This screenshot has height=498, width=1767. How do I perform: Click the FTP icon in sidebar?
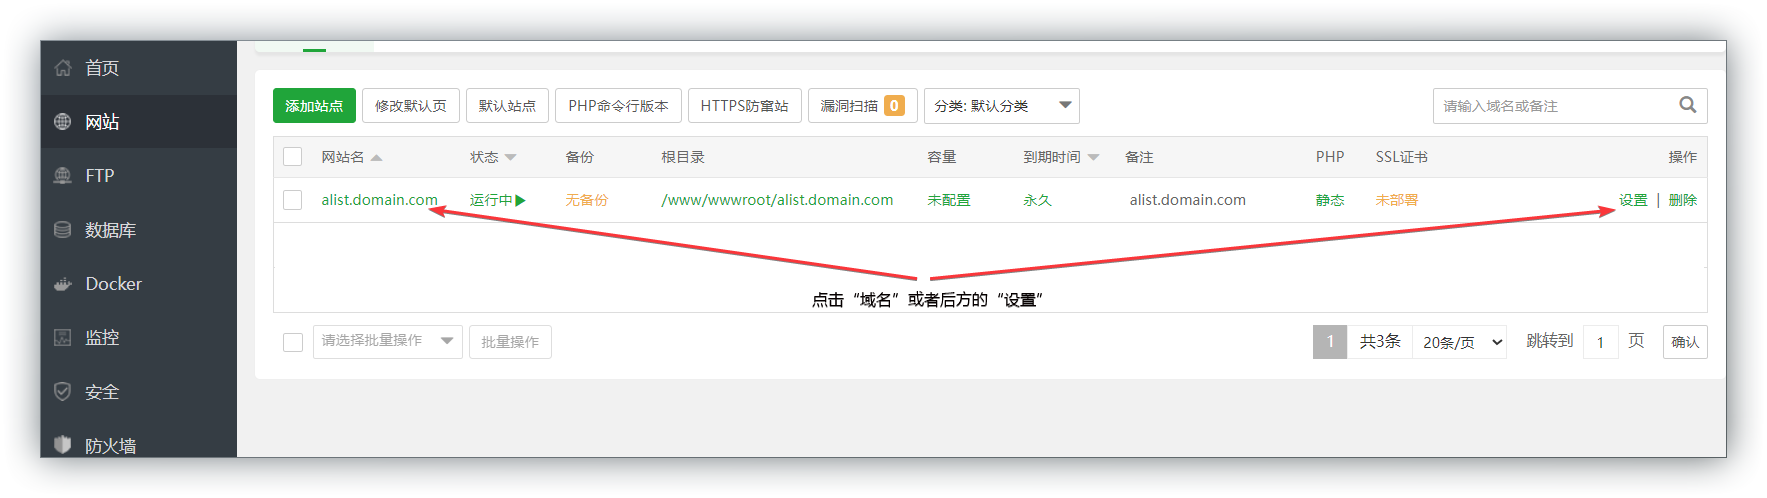63,176
